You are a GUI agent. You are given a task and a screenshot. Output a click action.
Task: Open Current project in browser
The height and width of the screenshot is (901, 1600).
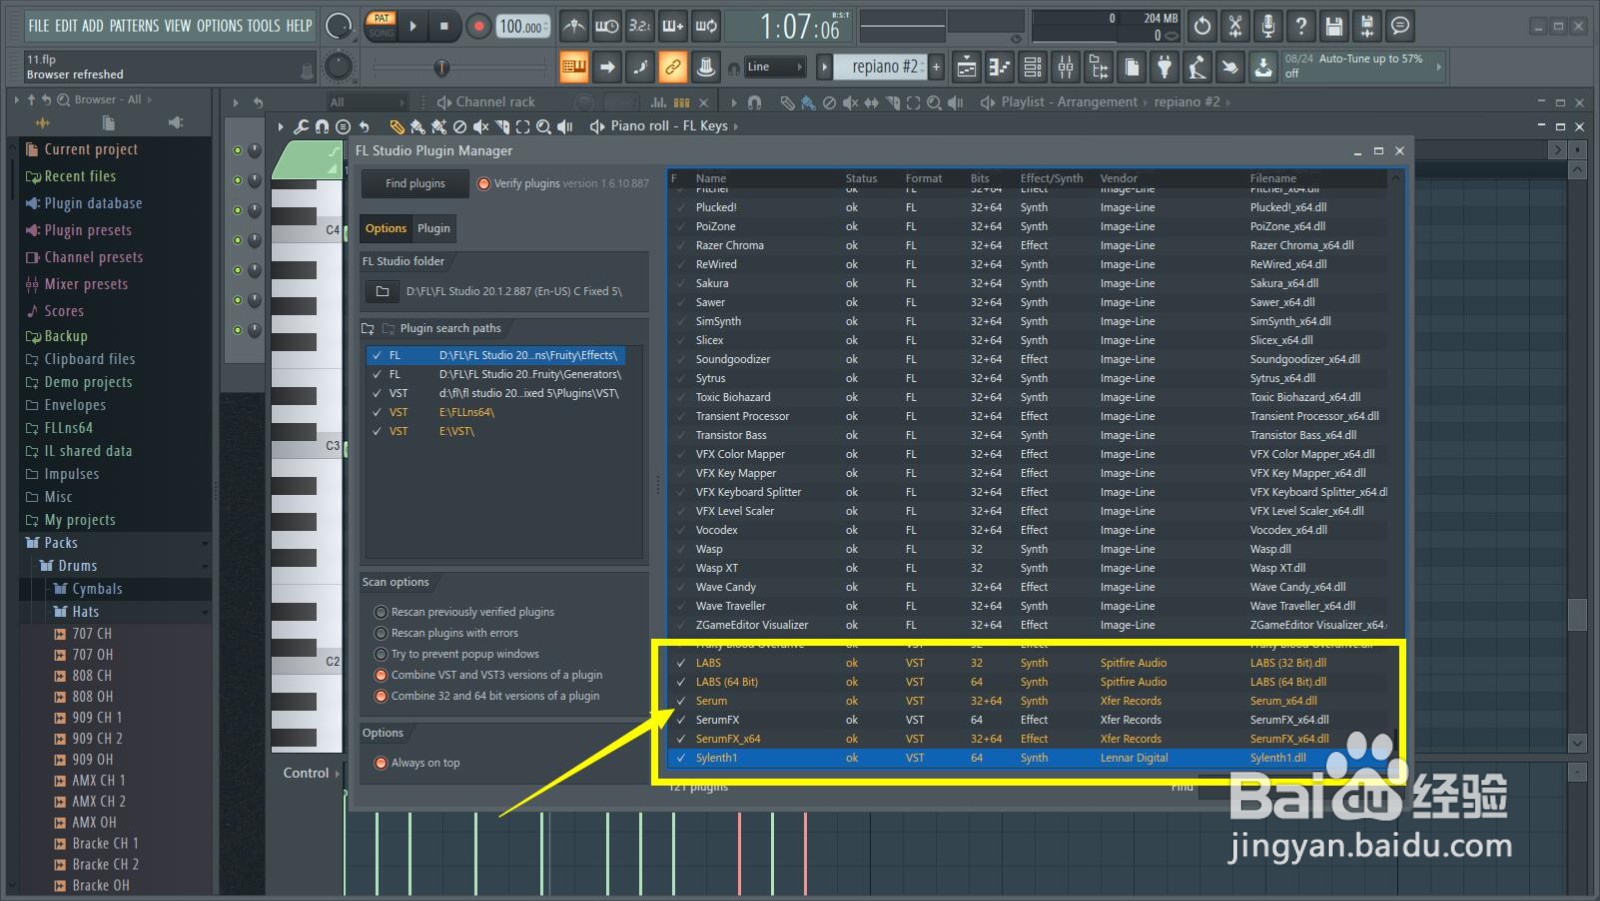91,149
